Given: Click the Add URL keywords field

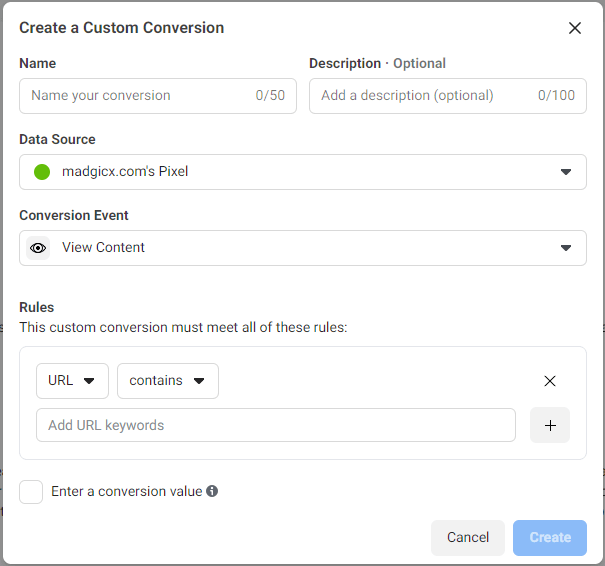Looking at the screenshot, I should 276,425.
